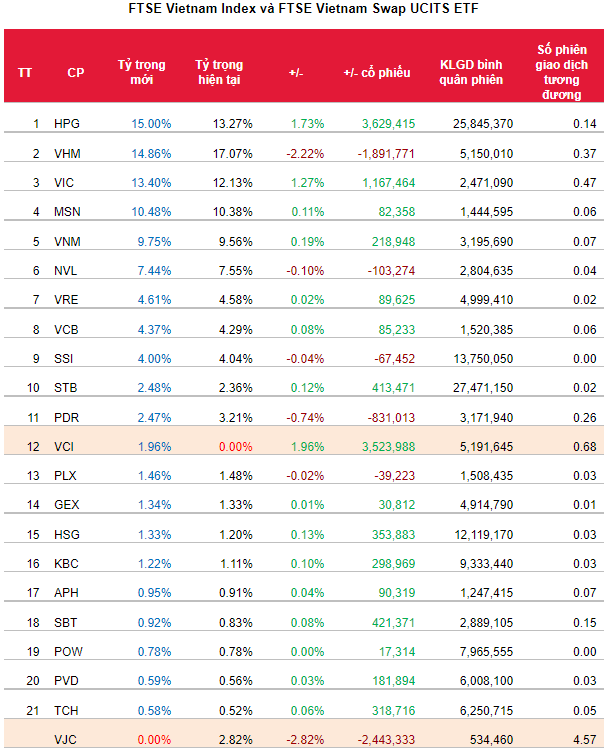Click the HPG ticker in row 1

click(x=67, y=124)
